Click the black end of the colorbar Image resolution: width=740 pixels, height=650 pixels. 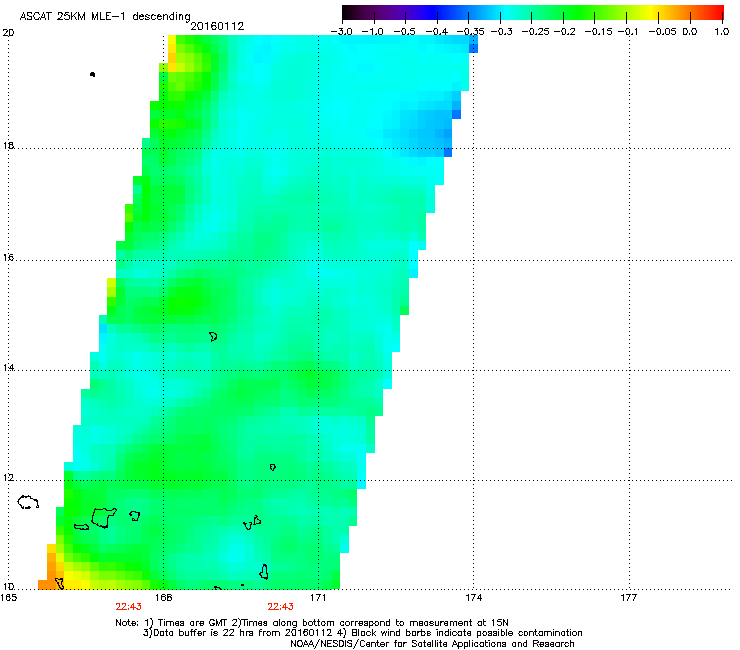[x=350, y=13]
